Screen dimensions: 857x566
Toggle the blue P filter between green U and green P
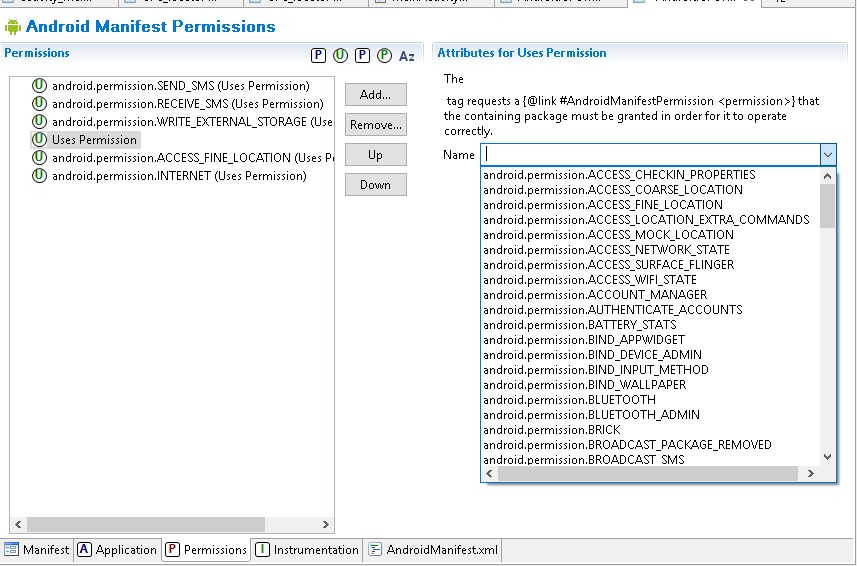click(362, 55)
